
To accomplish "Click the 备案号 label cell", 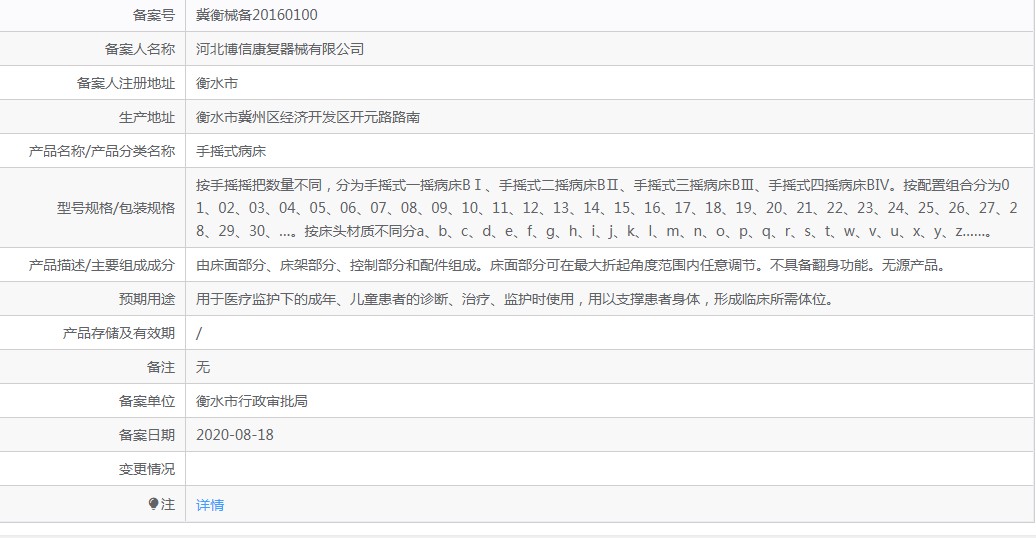I will point(92,15).
